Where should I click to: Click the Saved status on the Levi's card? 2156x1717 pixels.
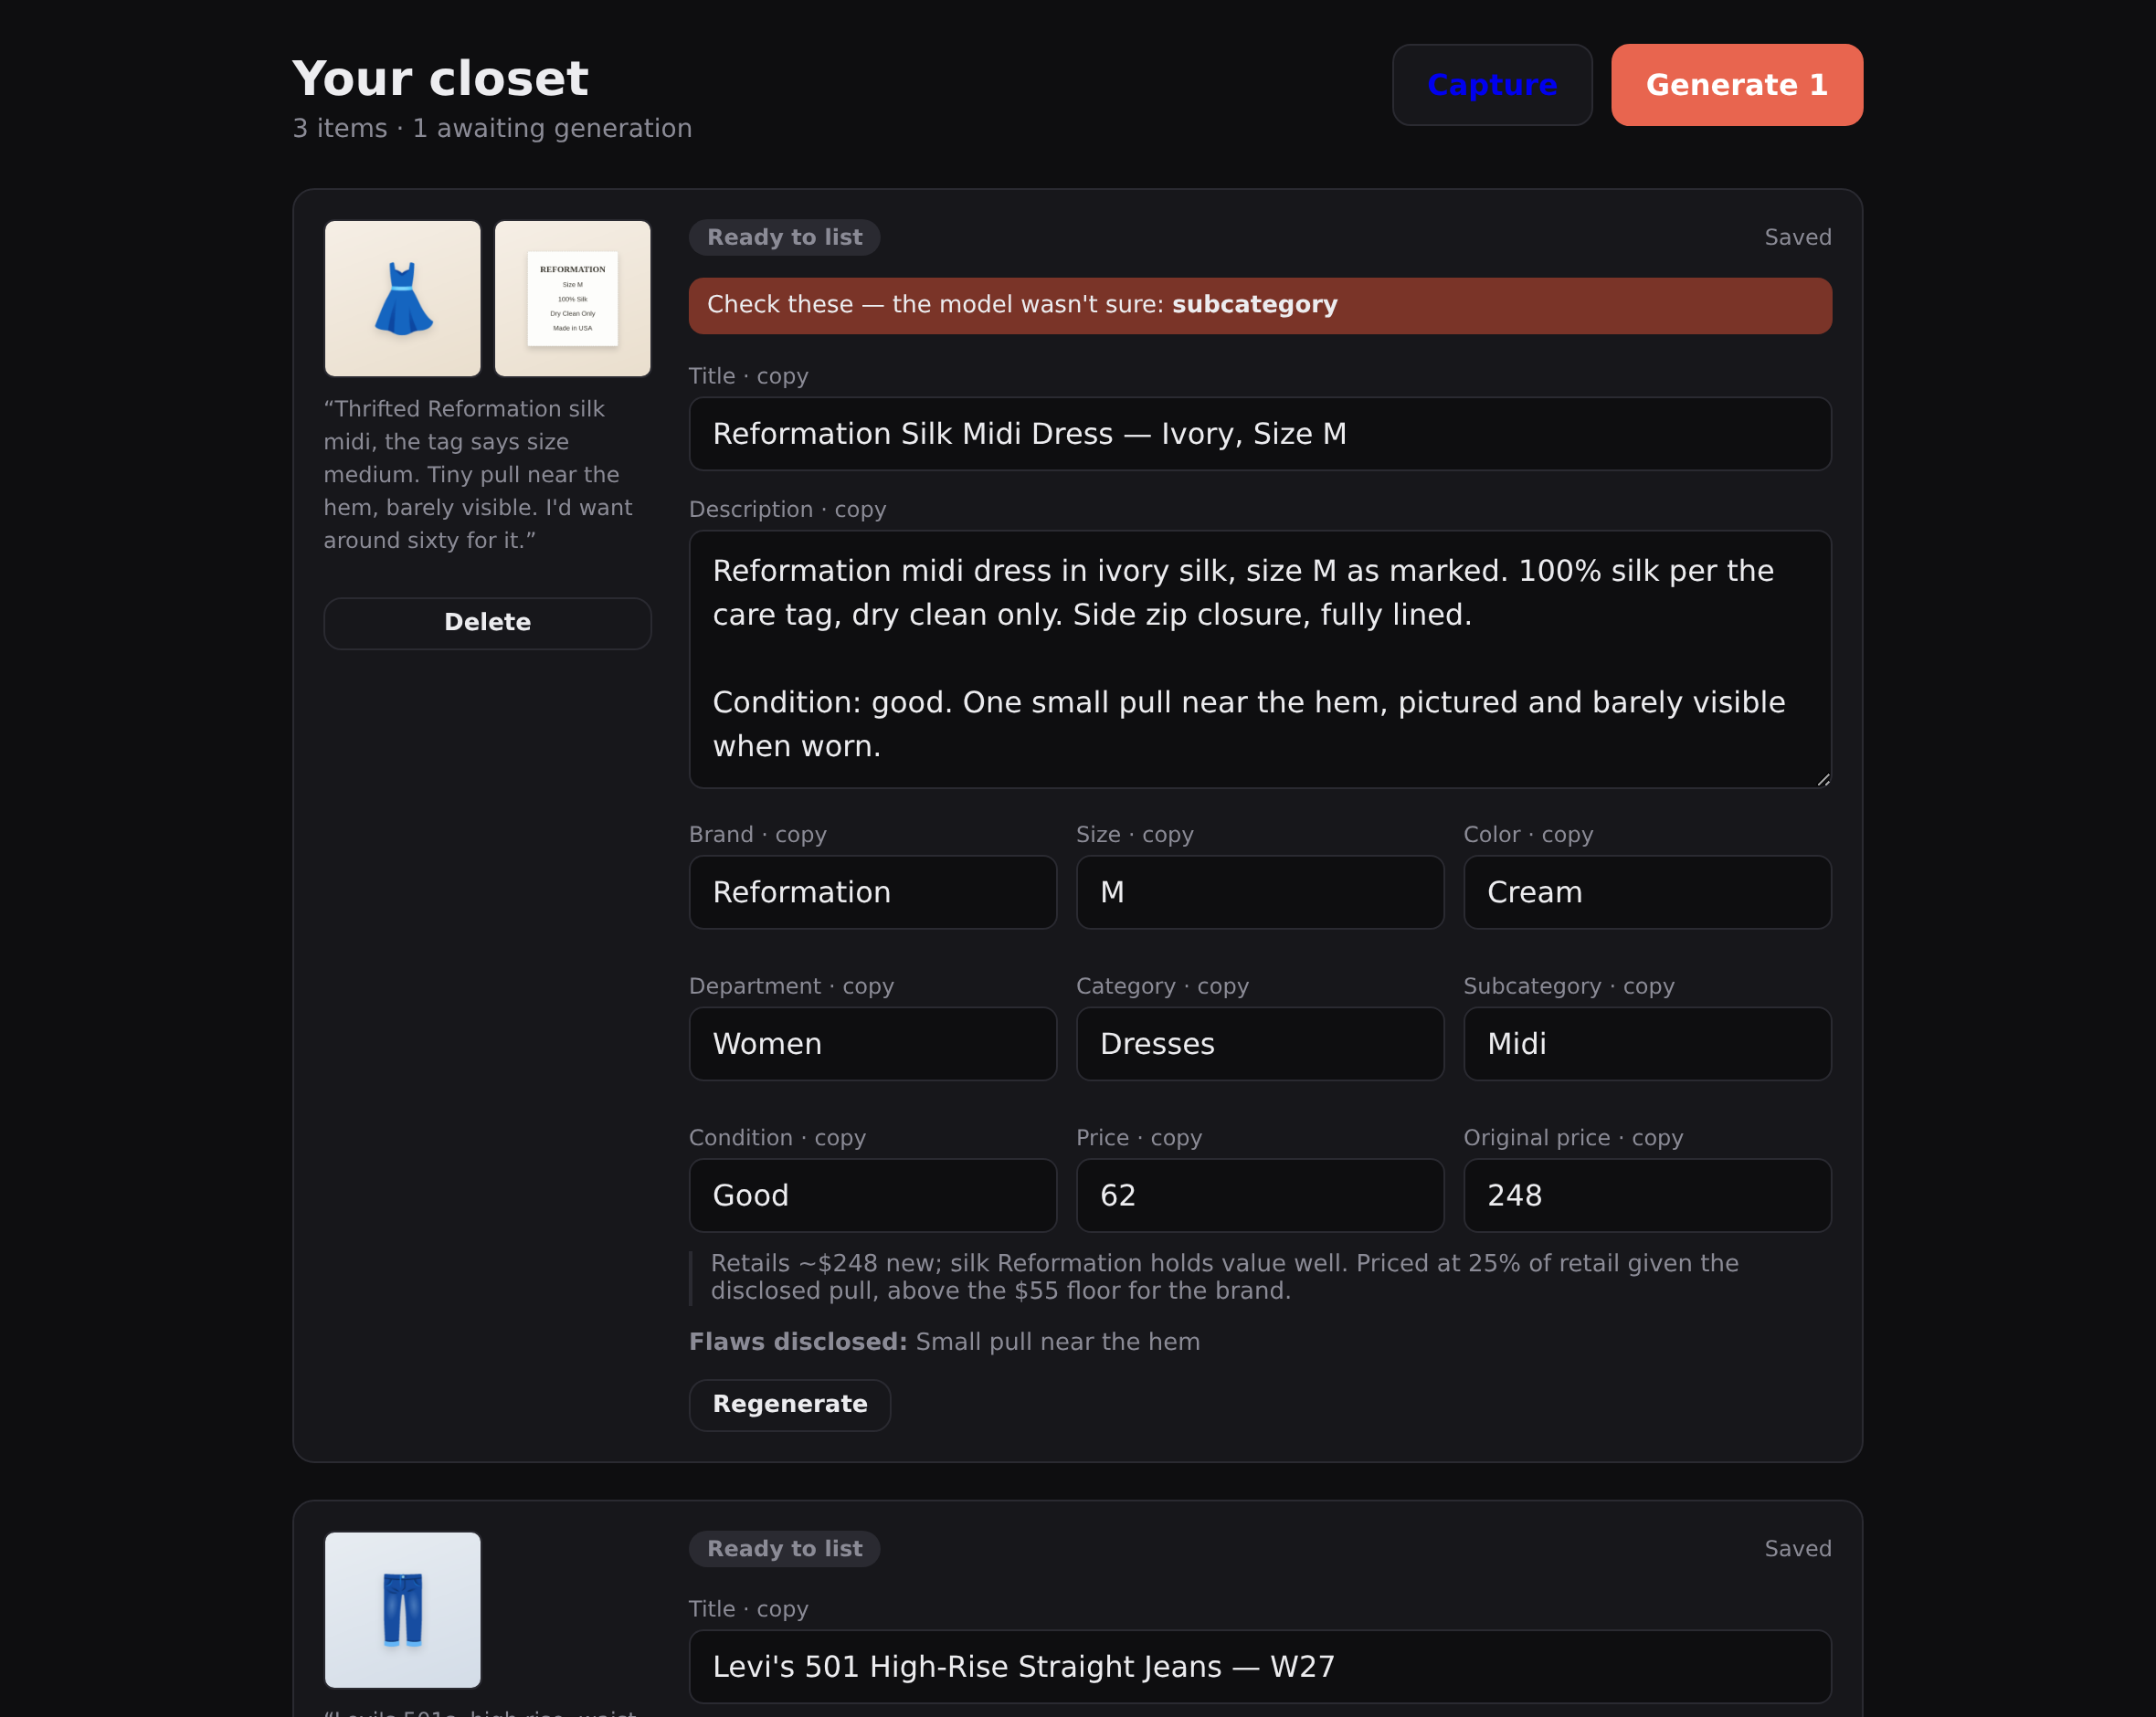tap(1797, 1549)
